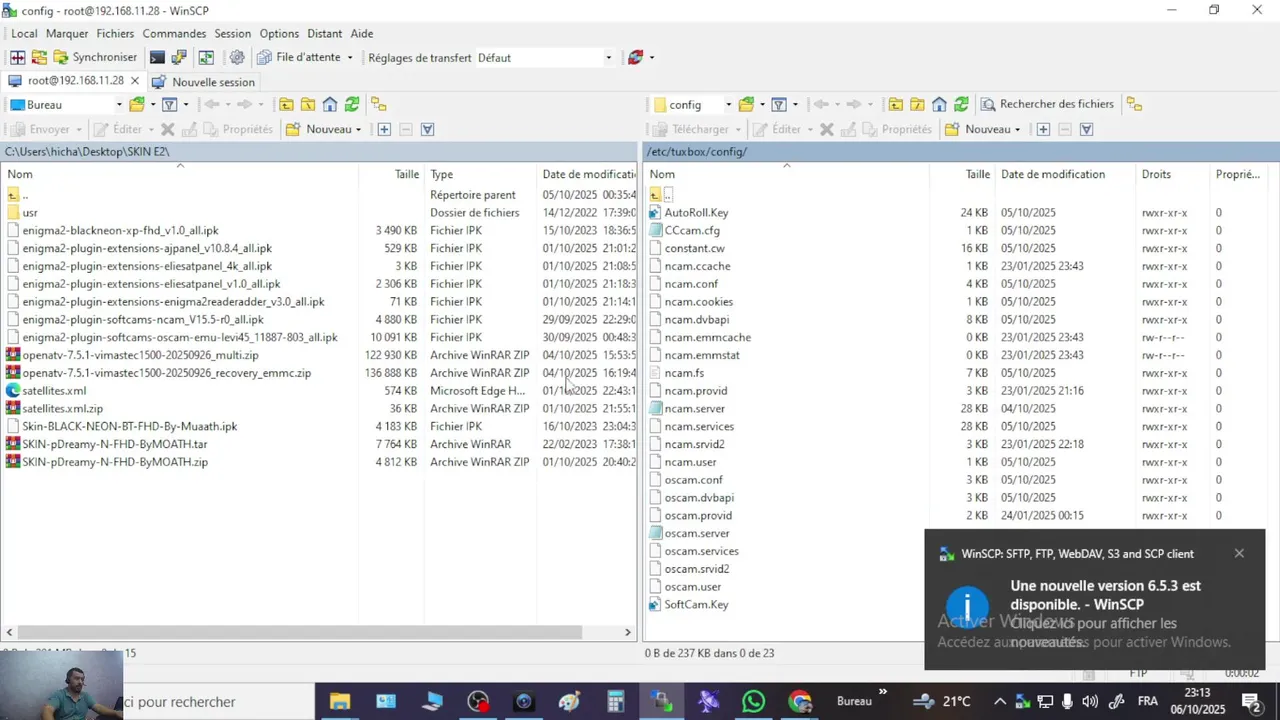This screenshot has height=720, width=1280.
Task: Open the Défaut transfer settings dropdown
Action: click(x=608, y=58)
